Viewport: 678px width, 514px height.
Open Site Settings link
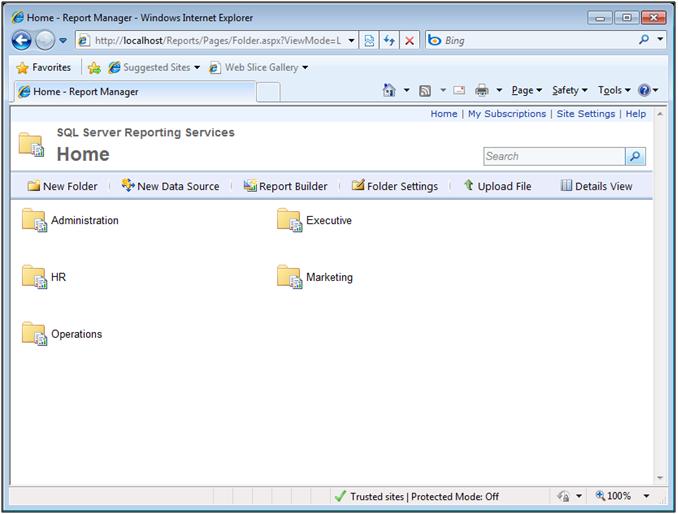[x=585, y=114]
